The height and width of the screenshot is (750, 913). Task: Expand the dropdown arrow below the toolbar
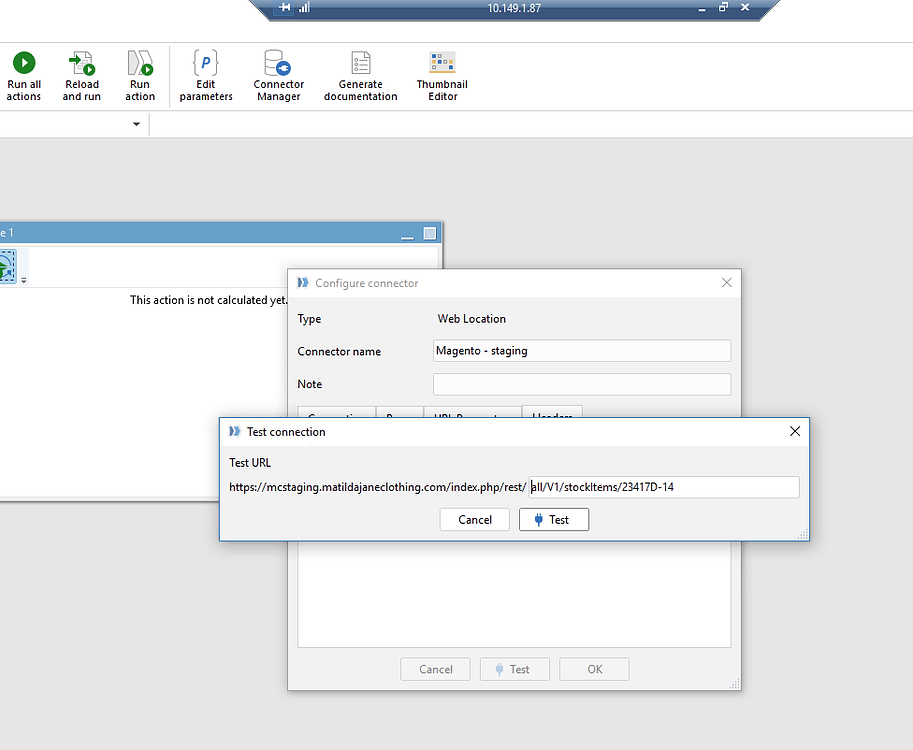pyautogui.click(x=136, y=124)
